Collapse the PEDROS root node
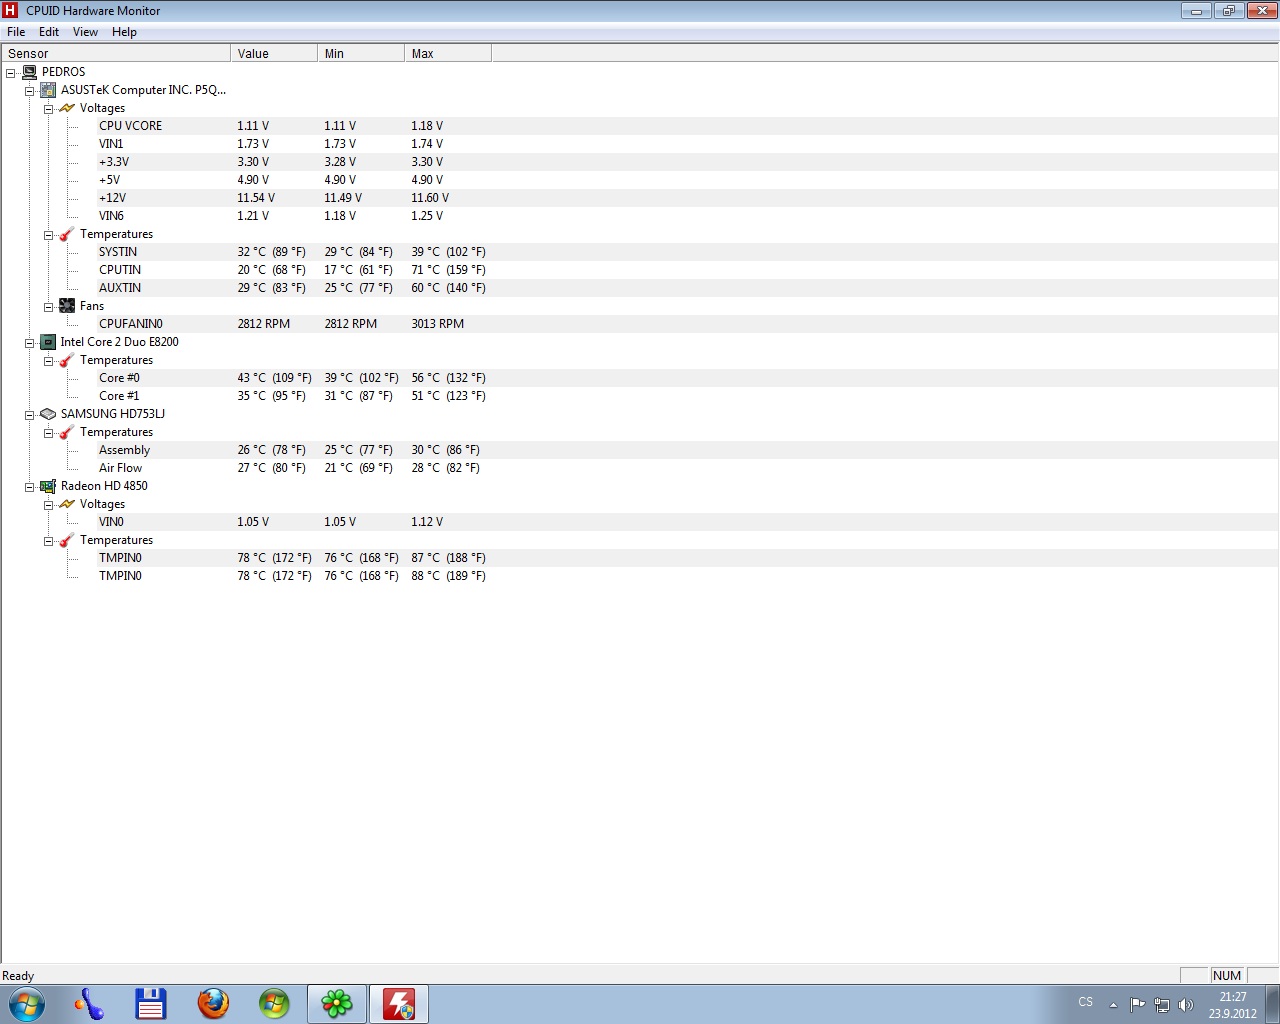Image resolution: width=1280 pixels, height=1024 pixels. pyautogui.click(x=11, y=73)
